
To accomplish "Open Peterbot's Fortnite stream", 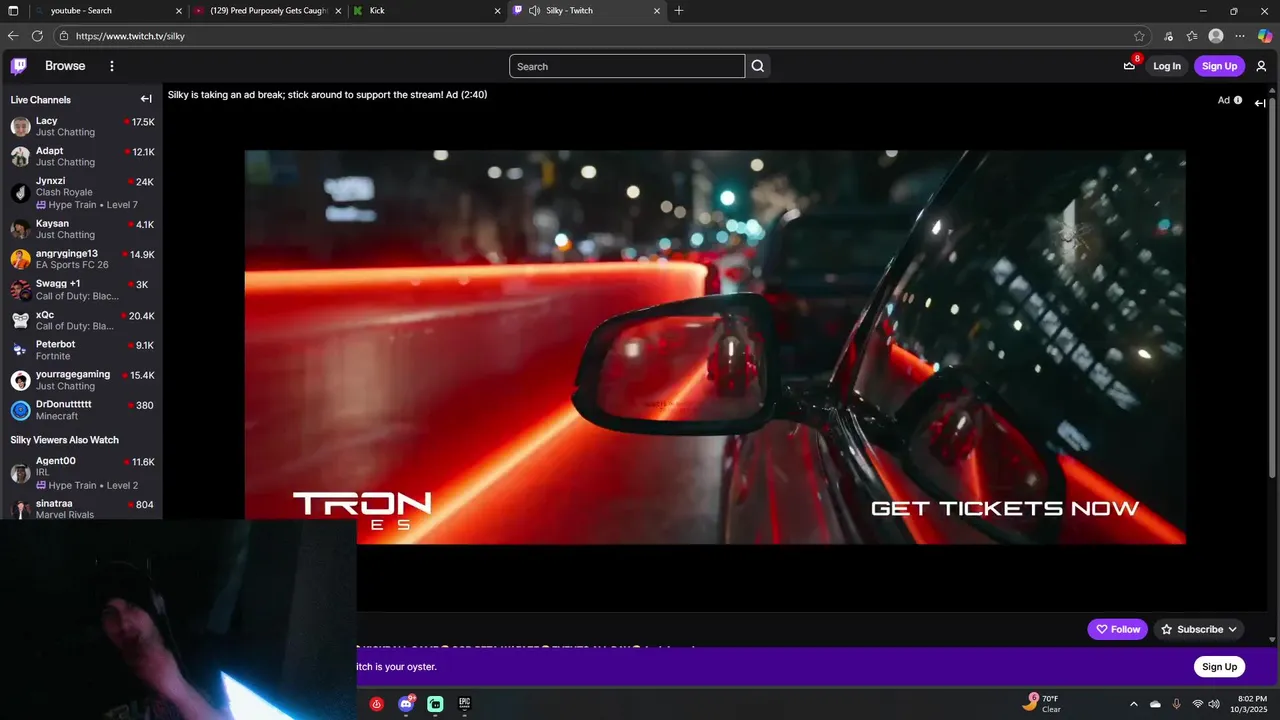I will tap(82, 350).
